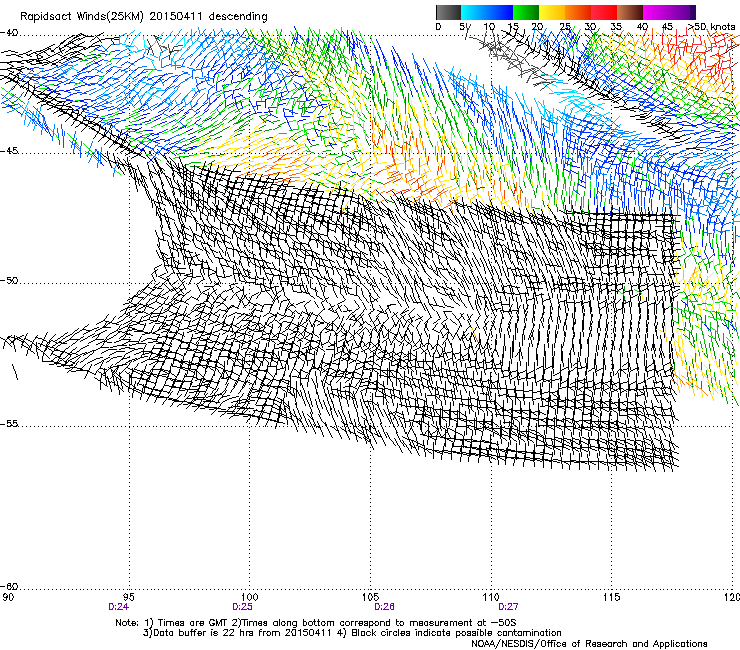740x650 pixels.
Task: Click the '35' legend scale label
Action: point(616,27)
